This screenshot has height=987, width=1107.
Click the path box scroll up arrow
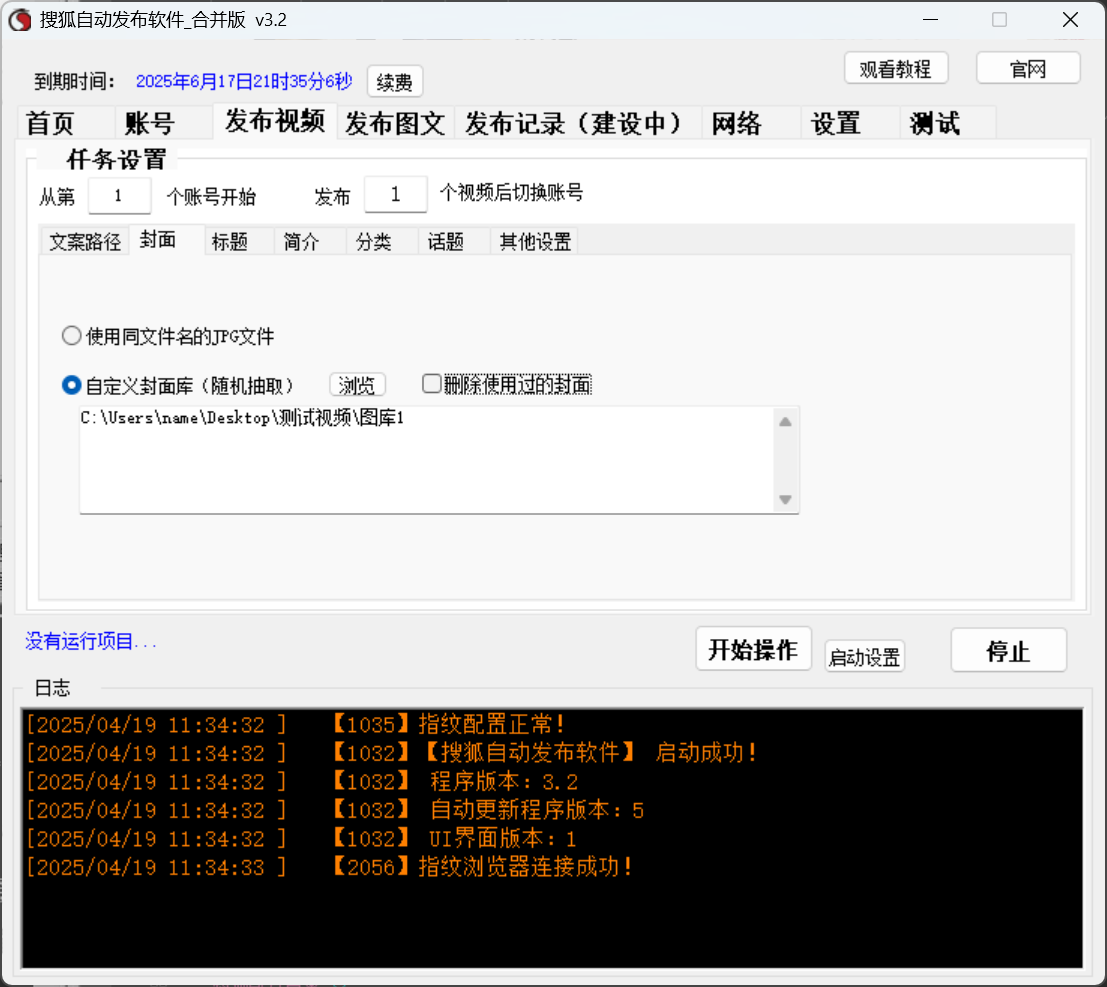point(785,421)
